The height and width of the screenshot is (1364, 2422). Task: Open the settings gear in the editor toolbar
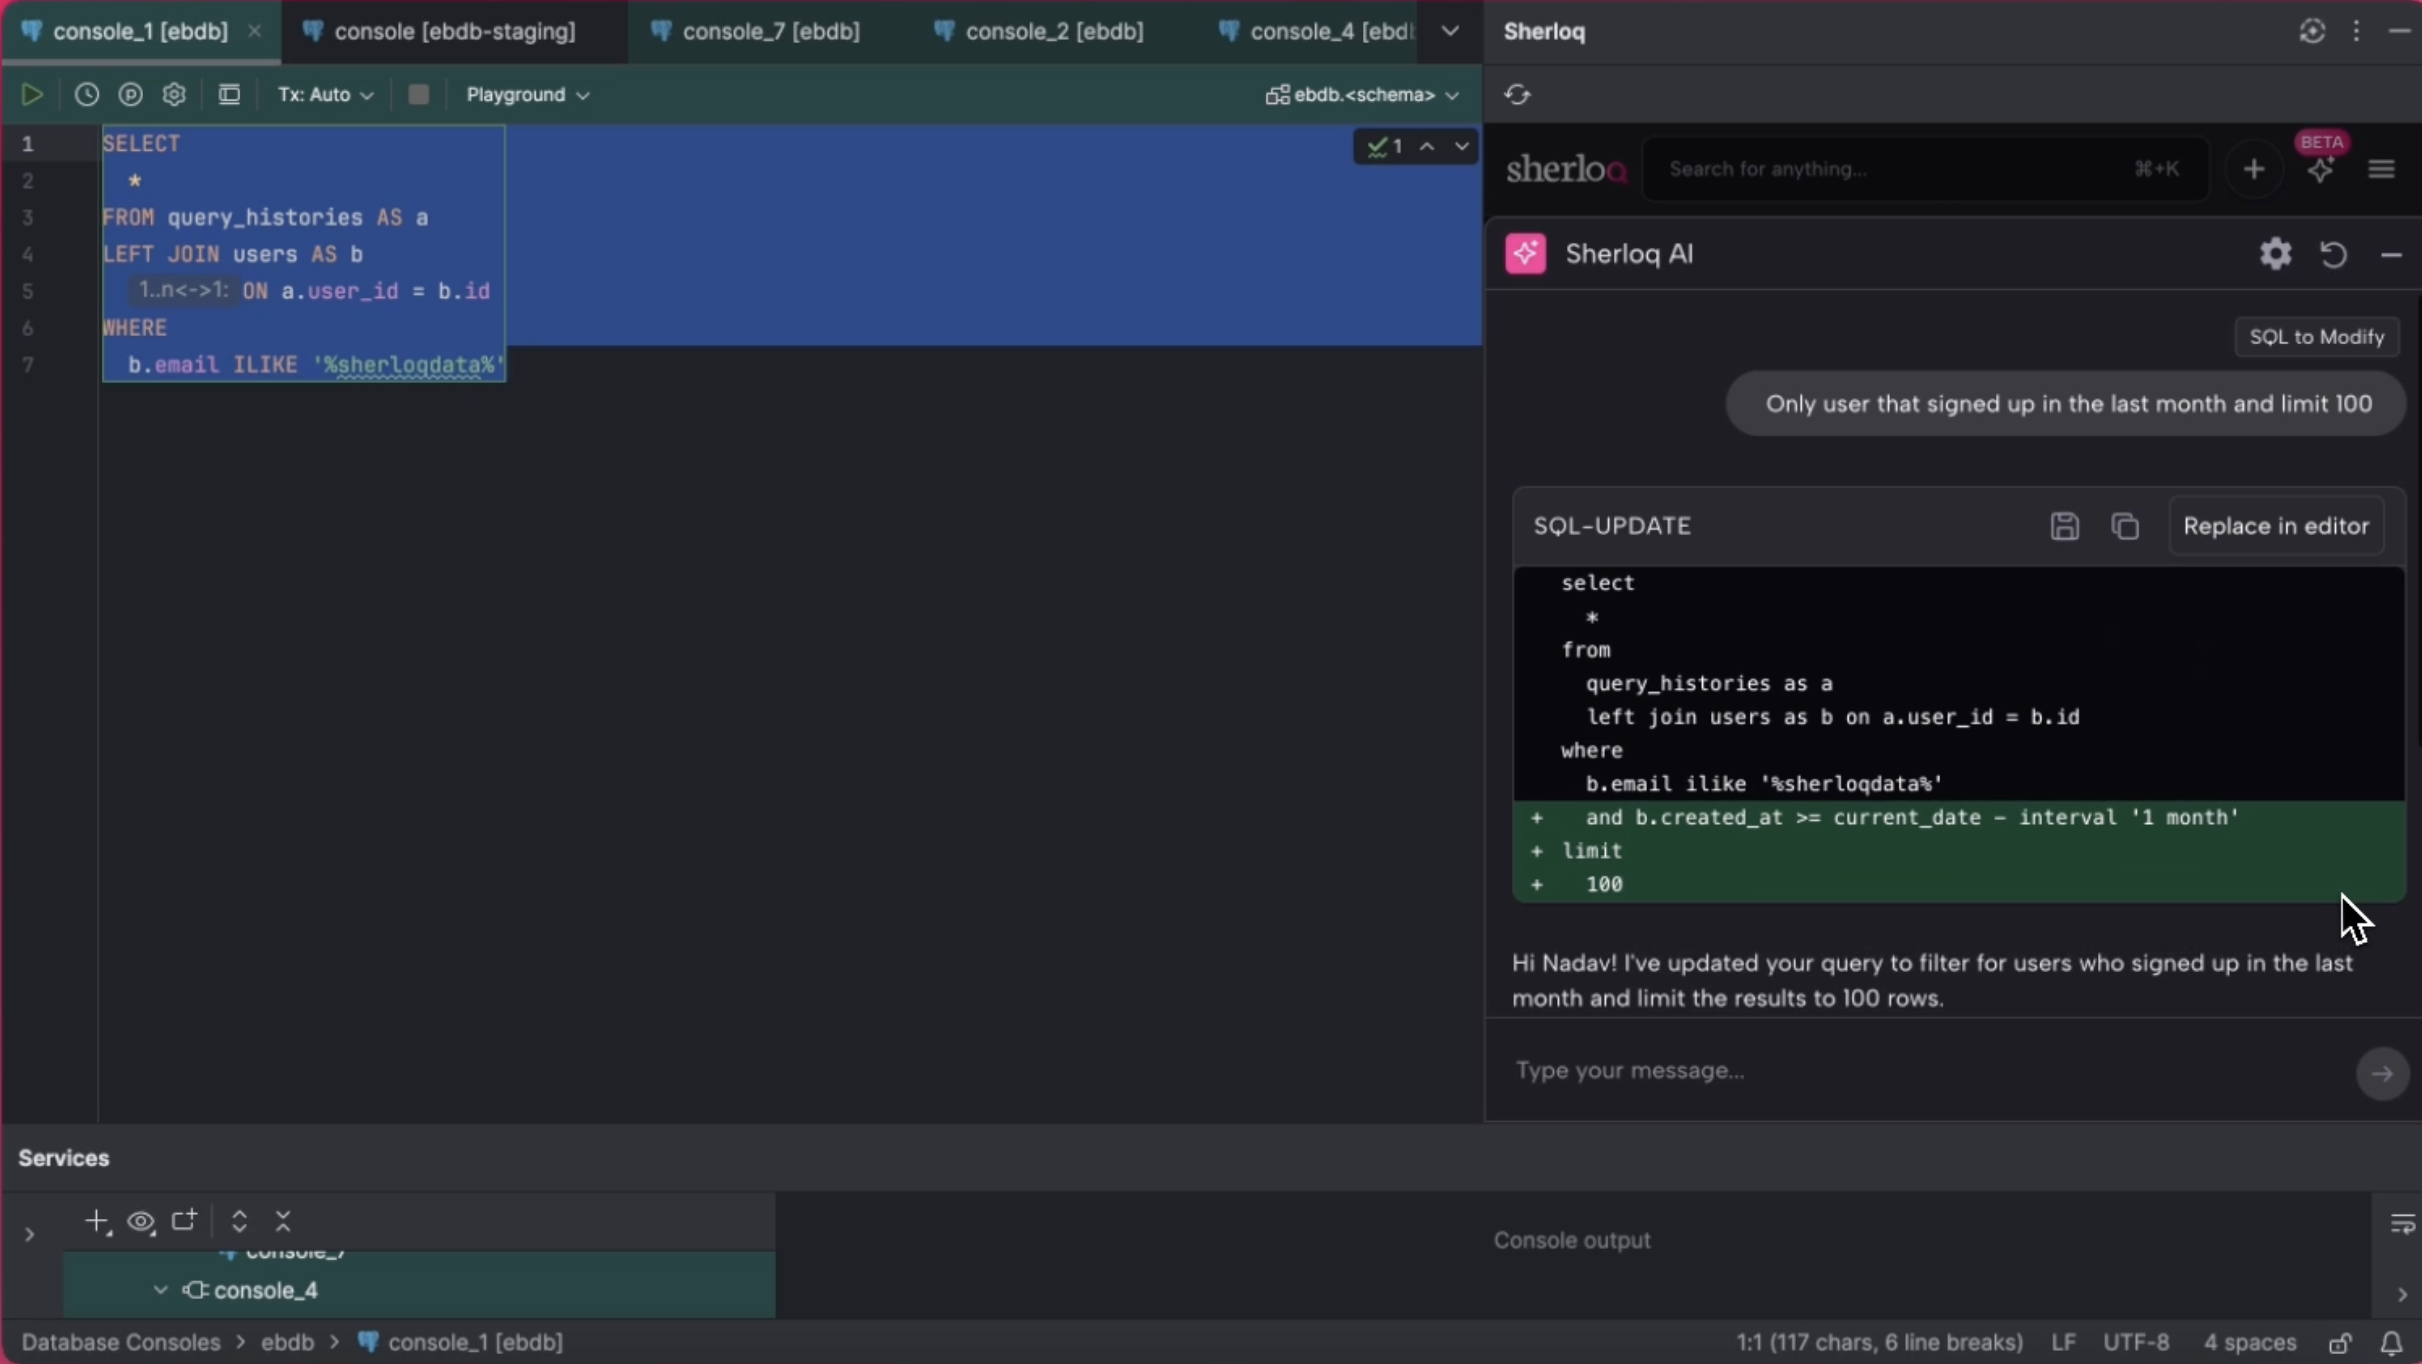[x=175, y=94]
